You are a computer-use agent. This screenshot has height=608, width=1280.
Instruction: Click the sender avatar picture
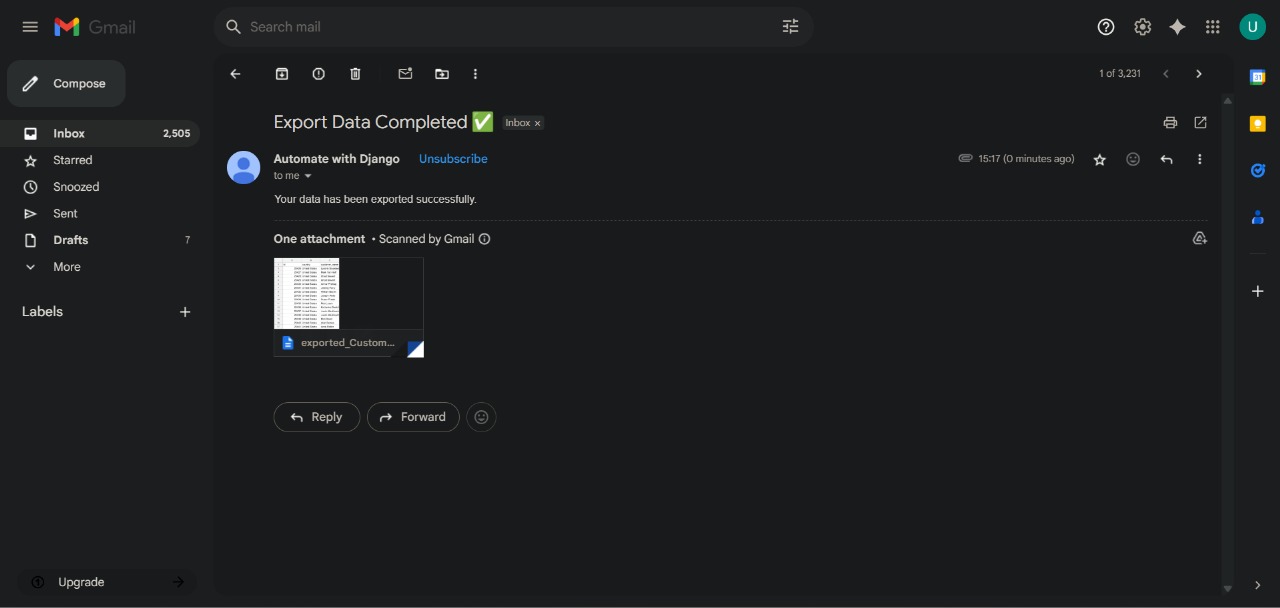[244, 167]
